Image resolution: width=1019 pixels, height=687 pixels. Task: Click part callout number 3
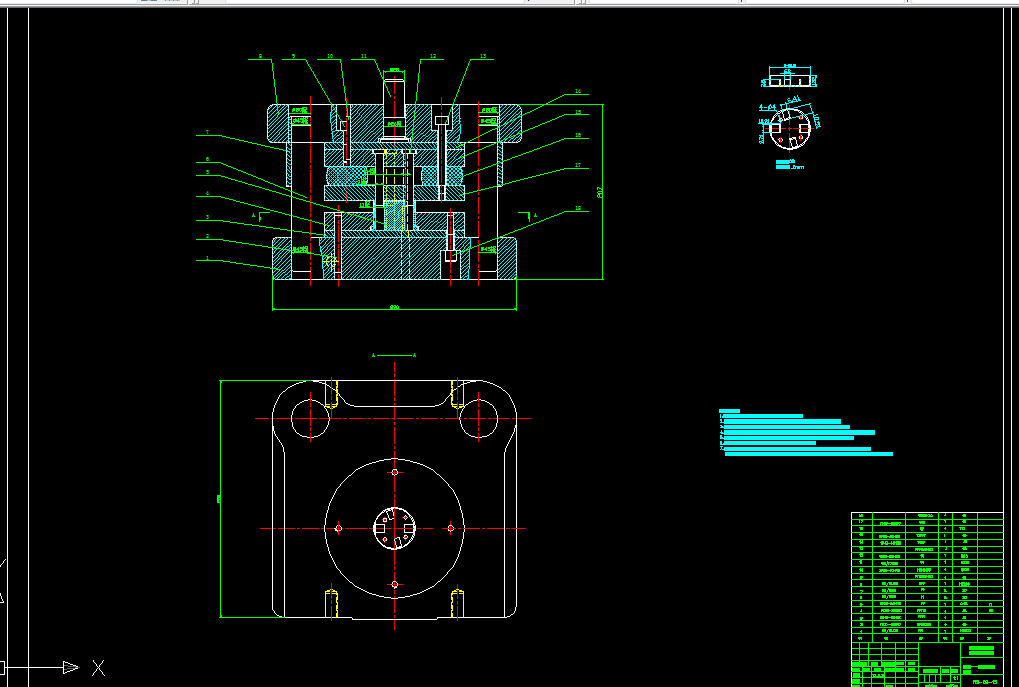(207, 217)
